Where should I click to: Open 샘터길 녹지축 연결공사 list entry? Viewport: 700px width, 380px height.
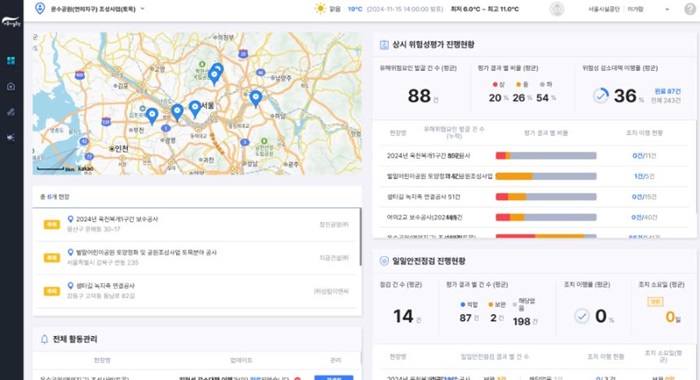click(x=196, y=291)
